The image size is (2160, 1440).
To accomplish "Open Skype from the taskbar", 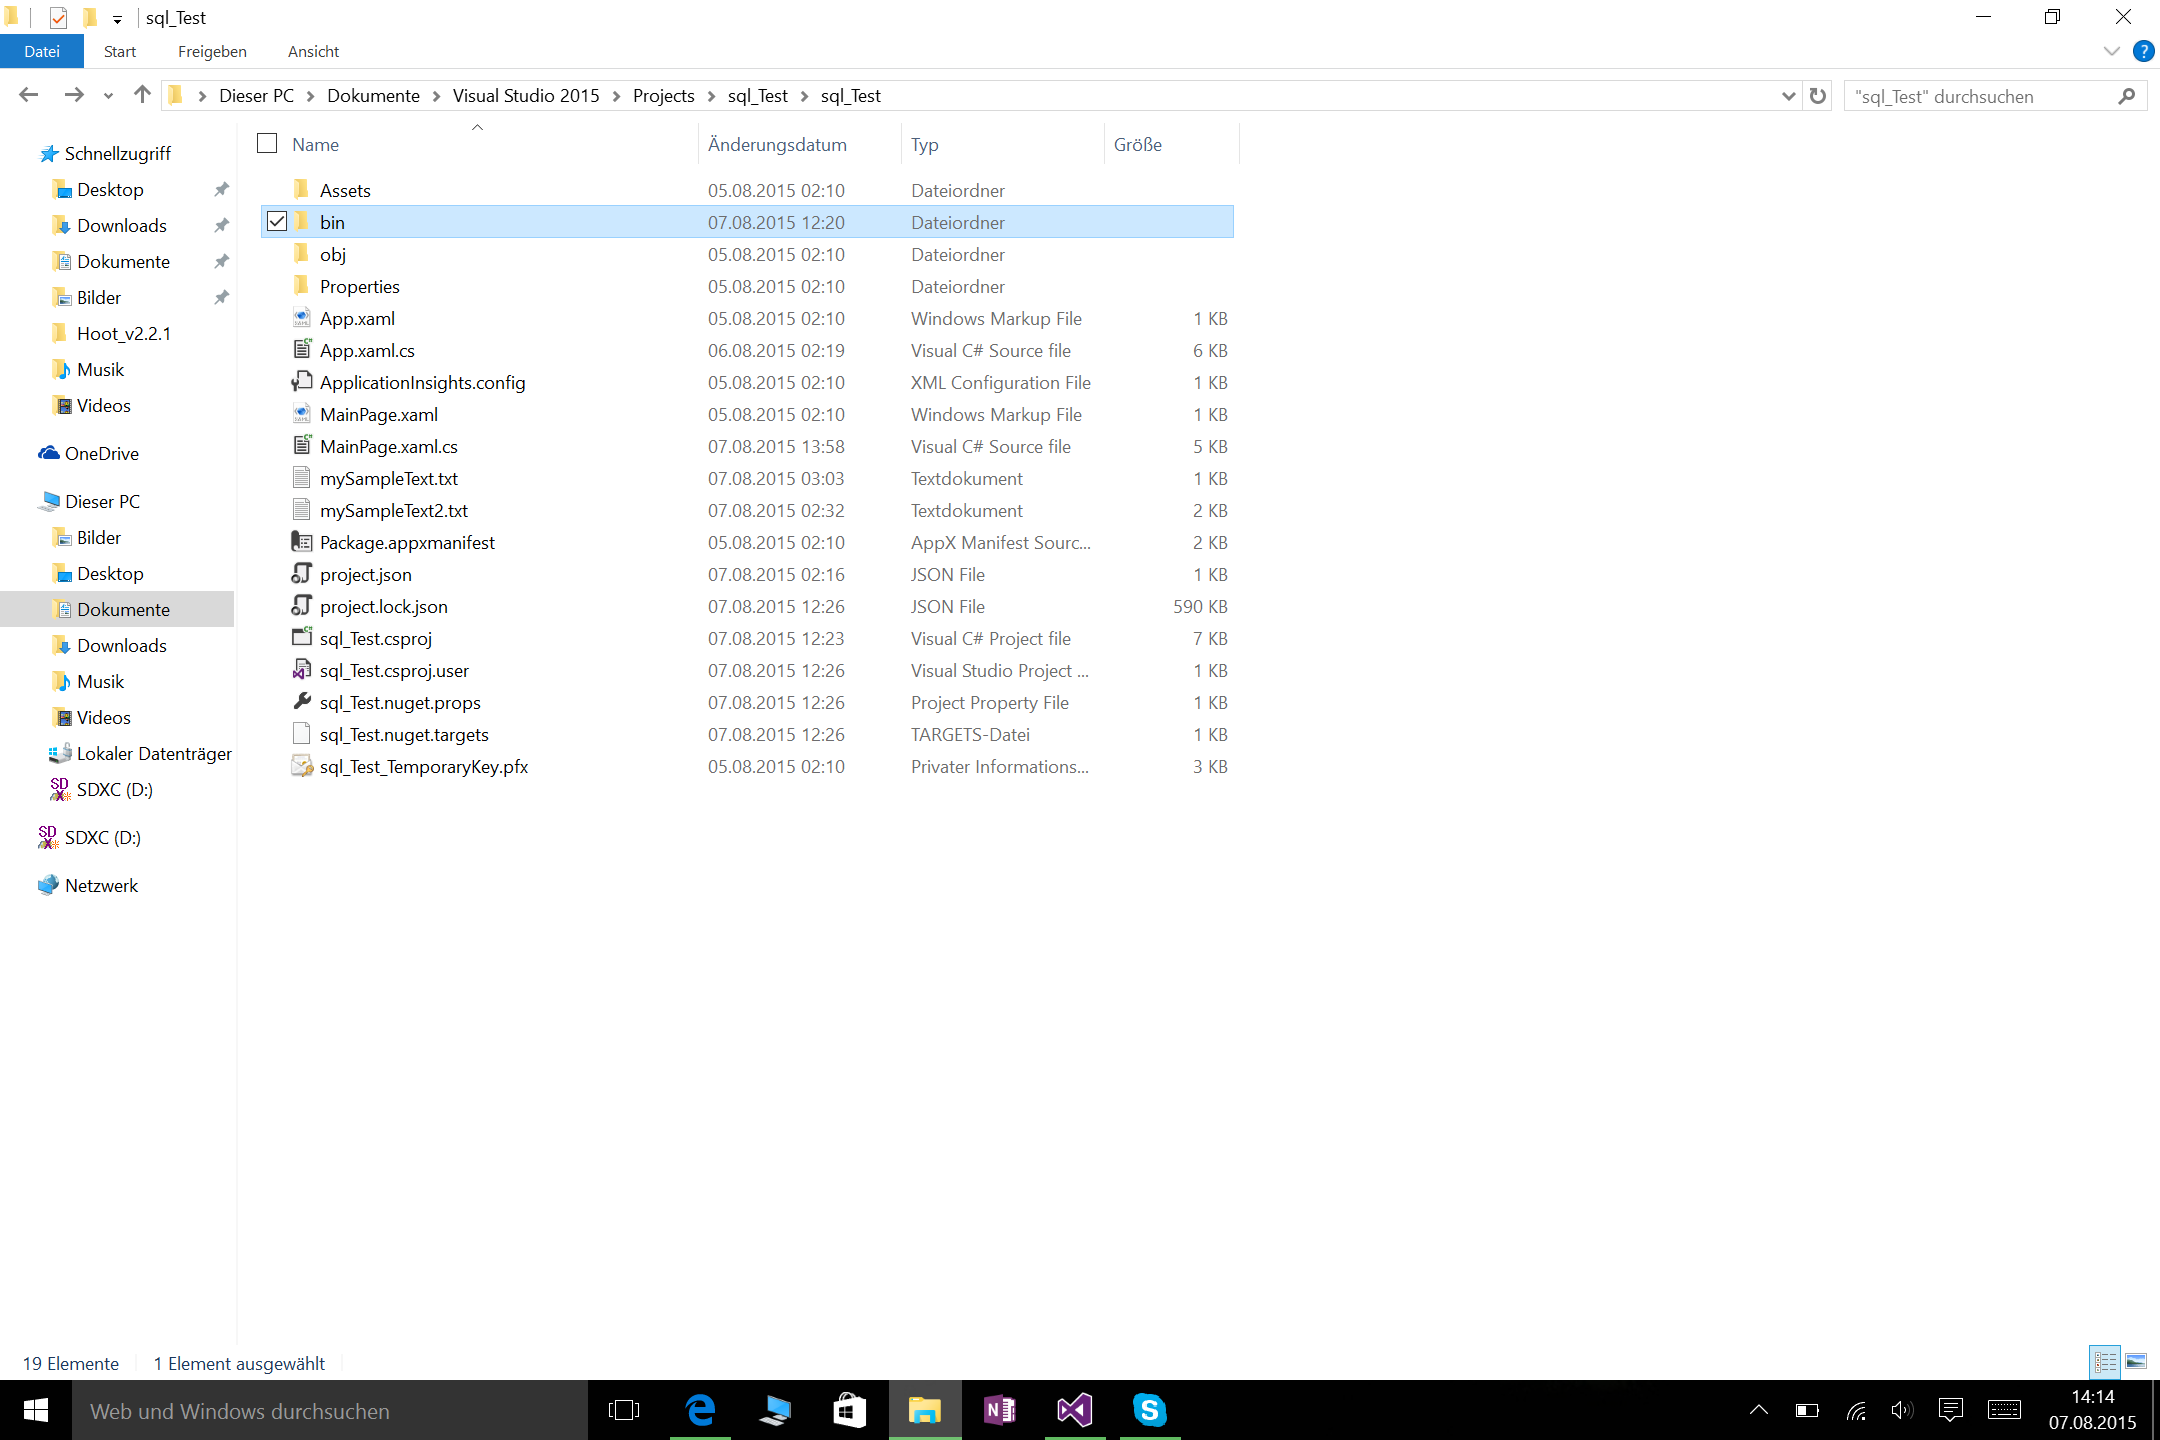I will 1149,1410.
